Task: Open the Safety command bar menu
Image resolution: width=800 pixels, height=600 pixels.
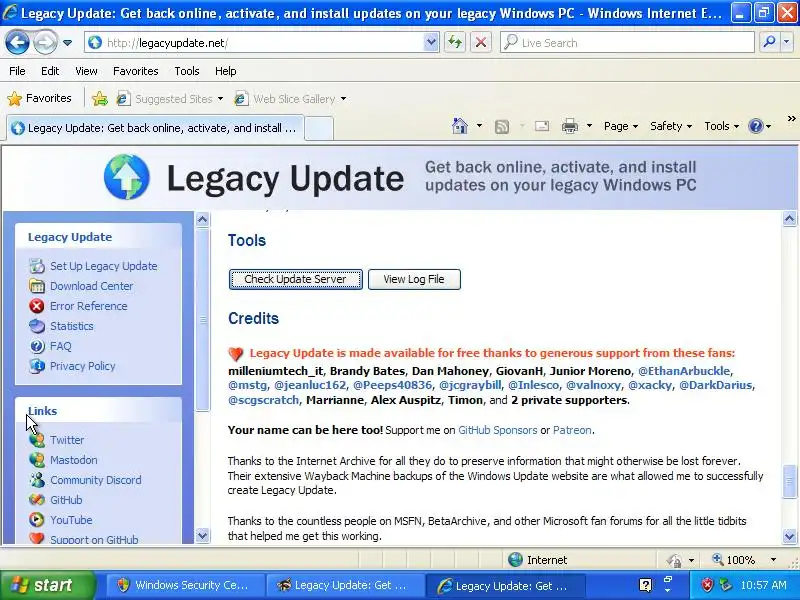Action: (671, 126)
